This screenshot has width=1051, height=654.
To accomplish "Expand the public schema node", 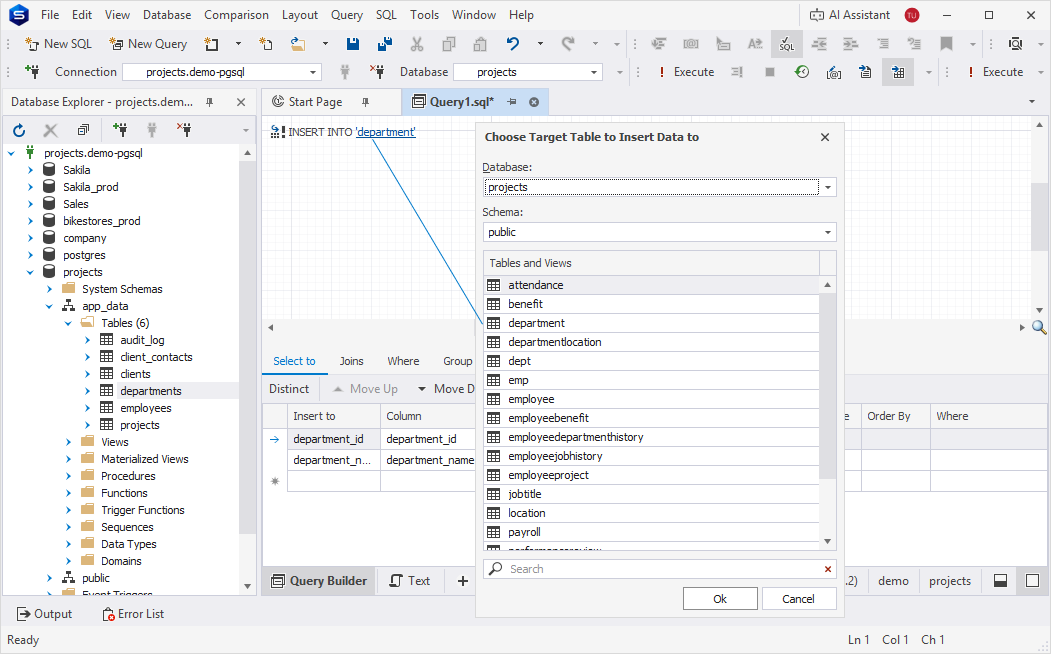I will [x=49, y=578].
